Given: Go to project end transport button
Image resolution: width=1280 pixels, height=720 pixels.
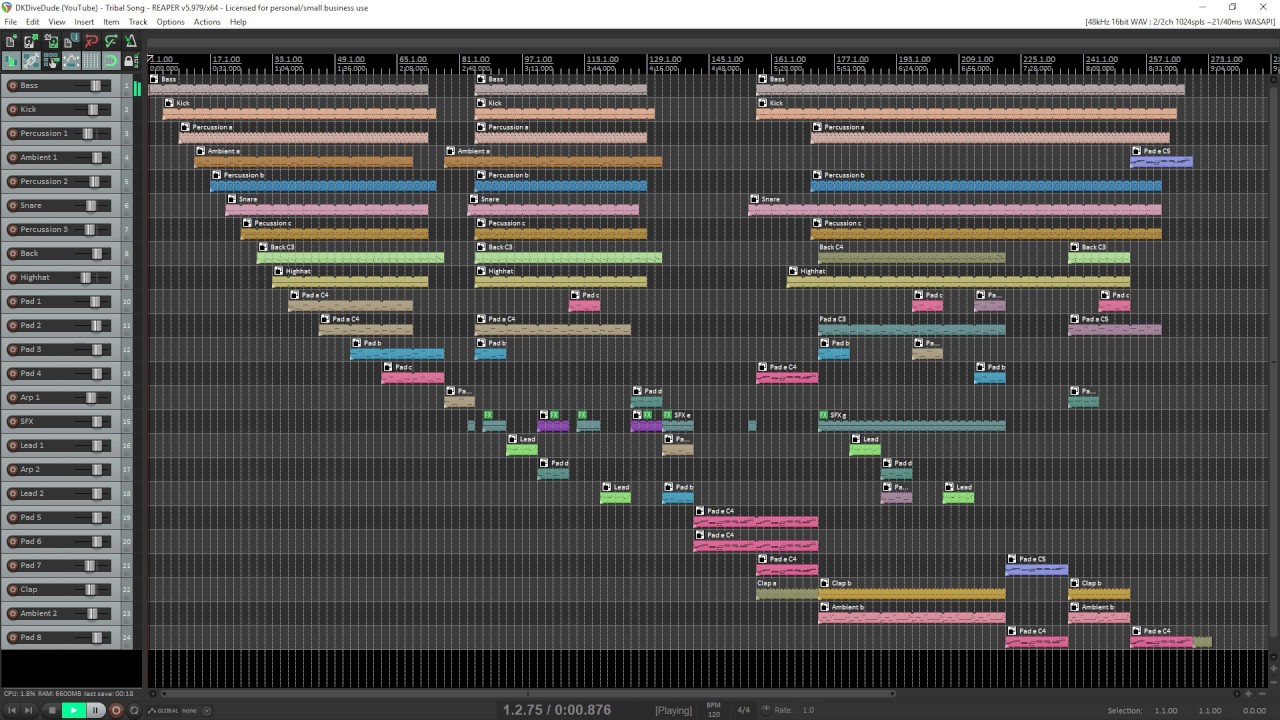Looking at the screenshot, I should [29, 710].
